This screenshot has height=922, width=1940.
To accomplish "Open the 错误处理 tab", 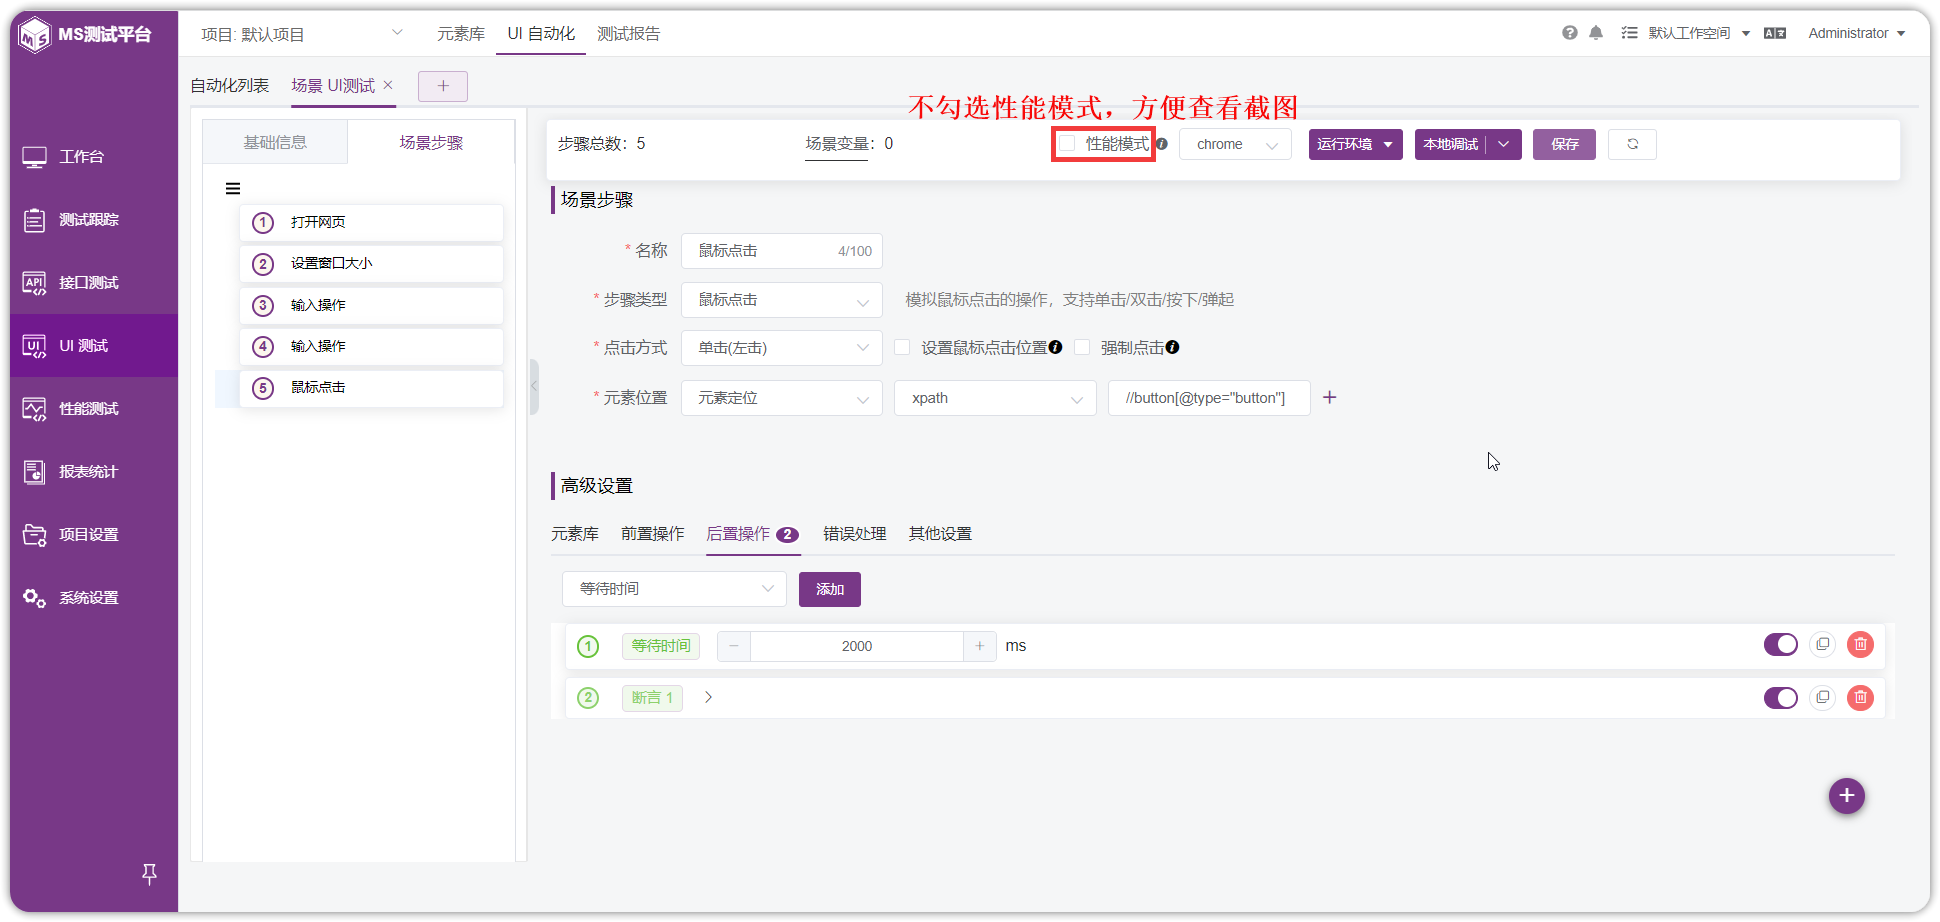I will [x=855, y=534].
